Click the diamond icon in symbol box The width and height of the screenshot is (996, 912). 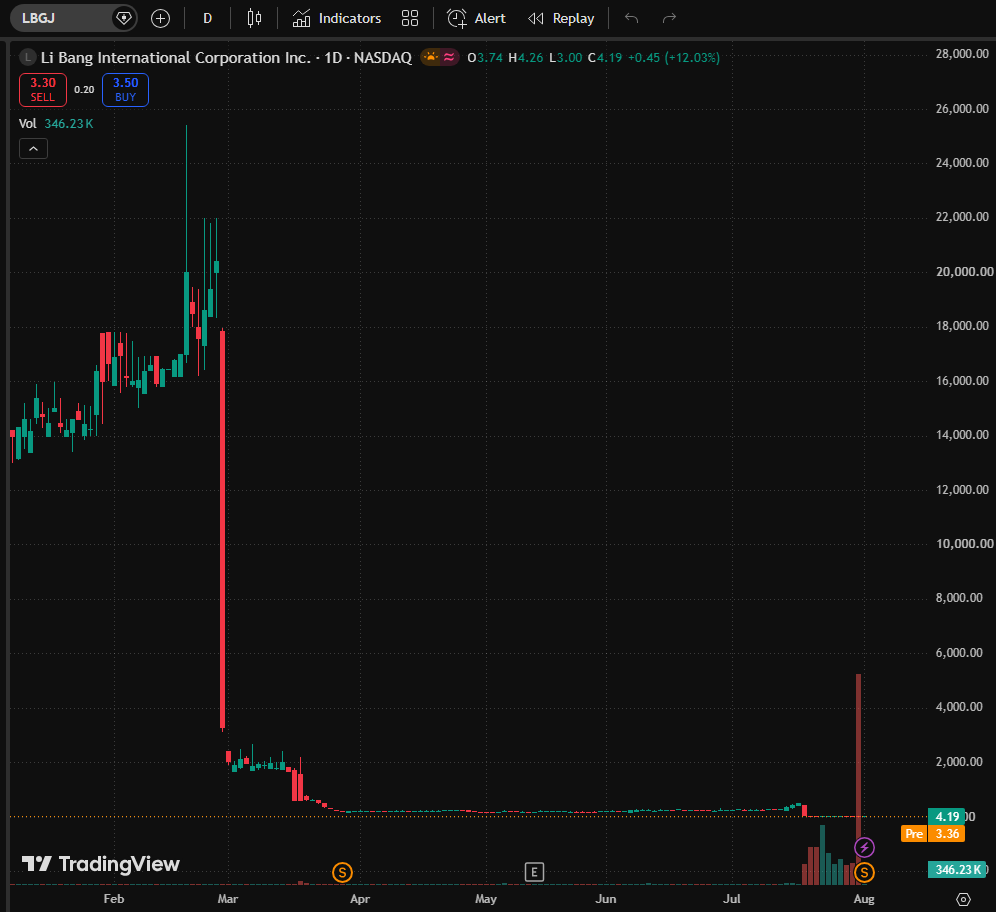(123, 18)
